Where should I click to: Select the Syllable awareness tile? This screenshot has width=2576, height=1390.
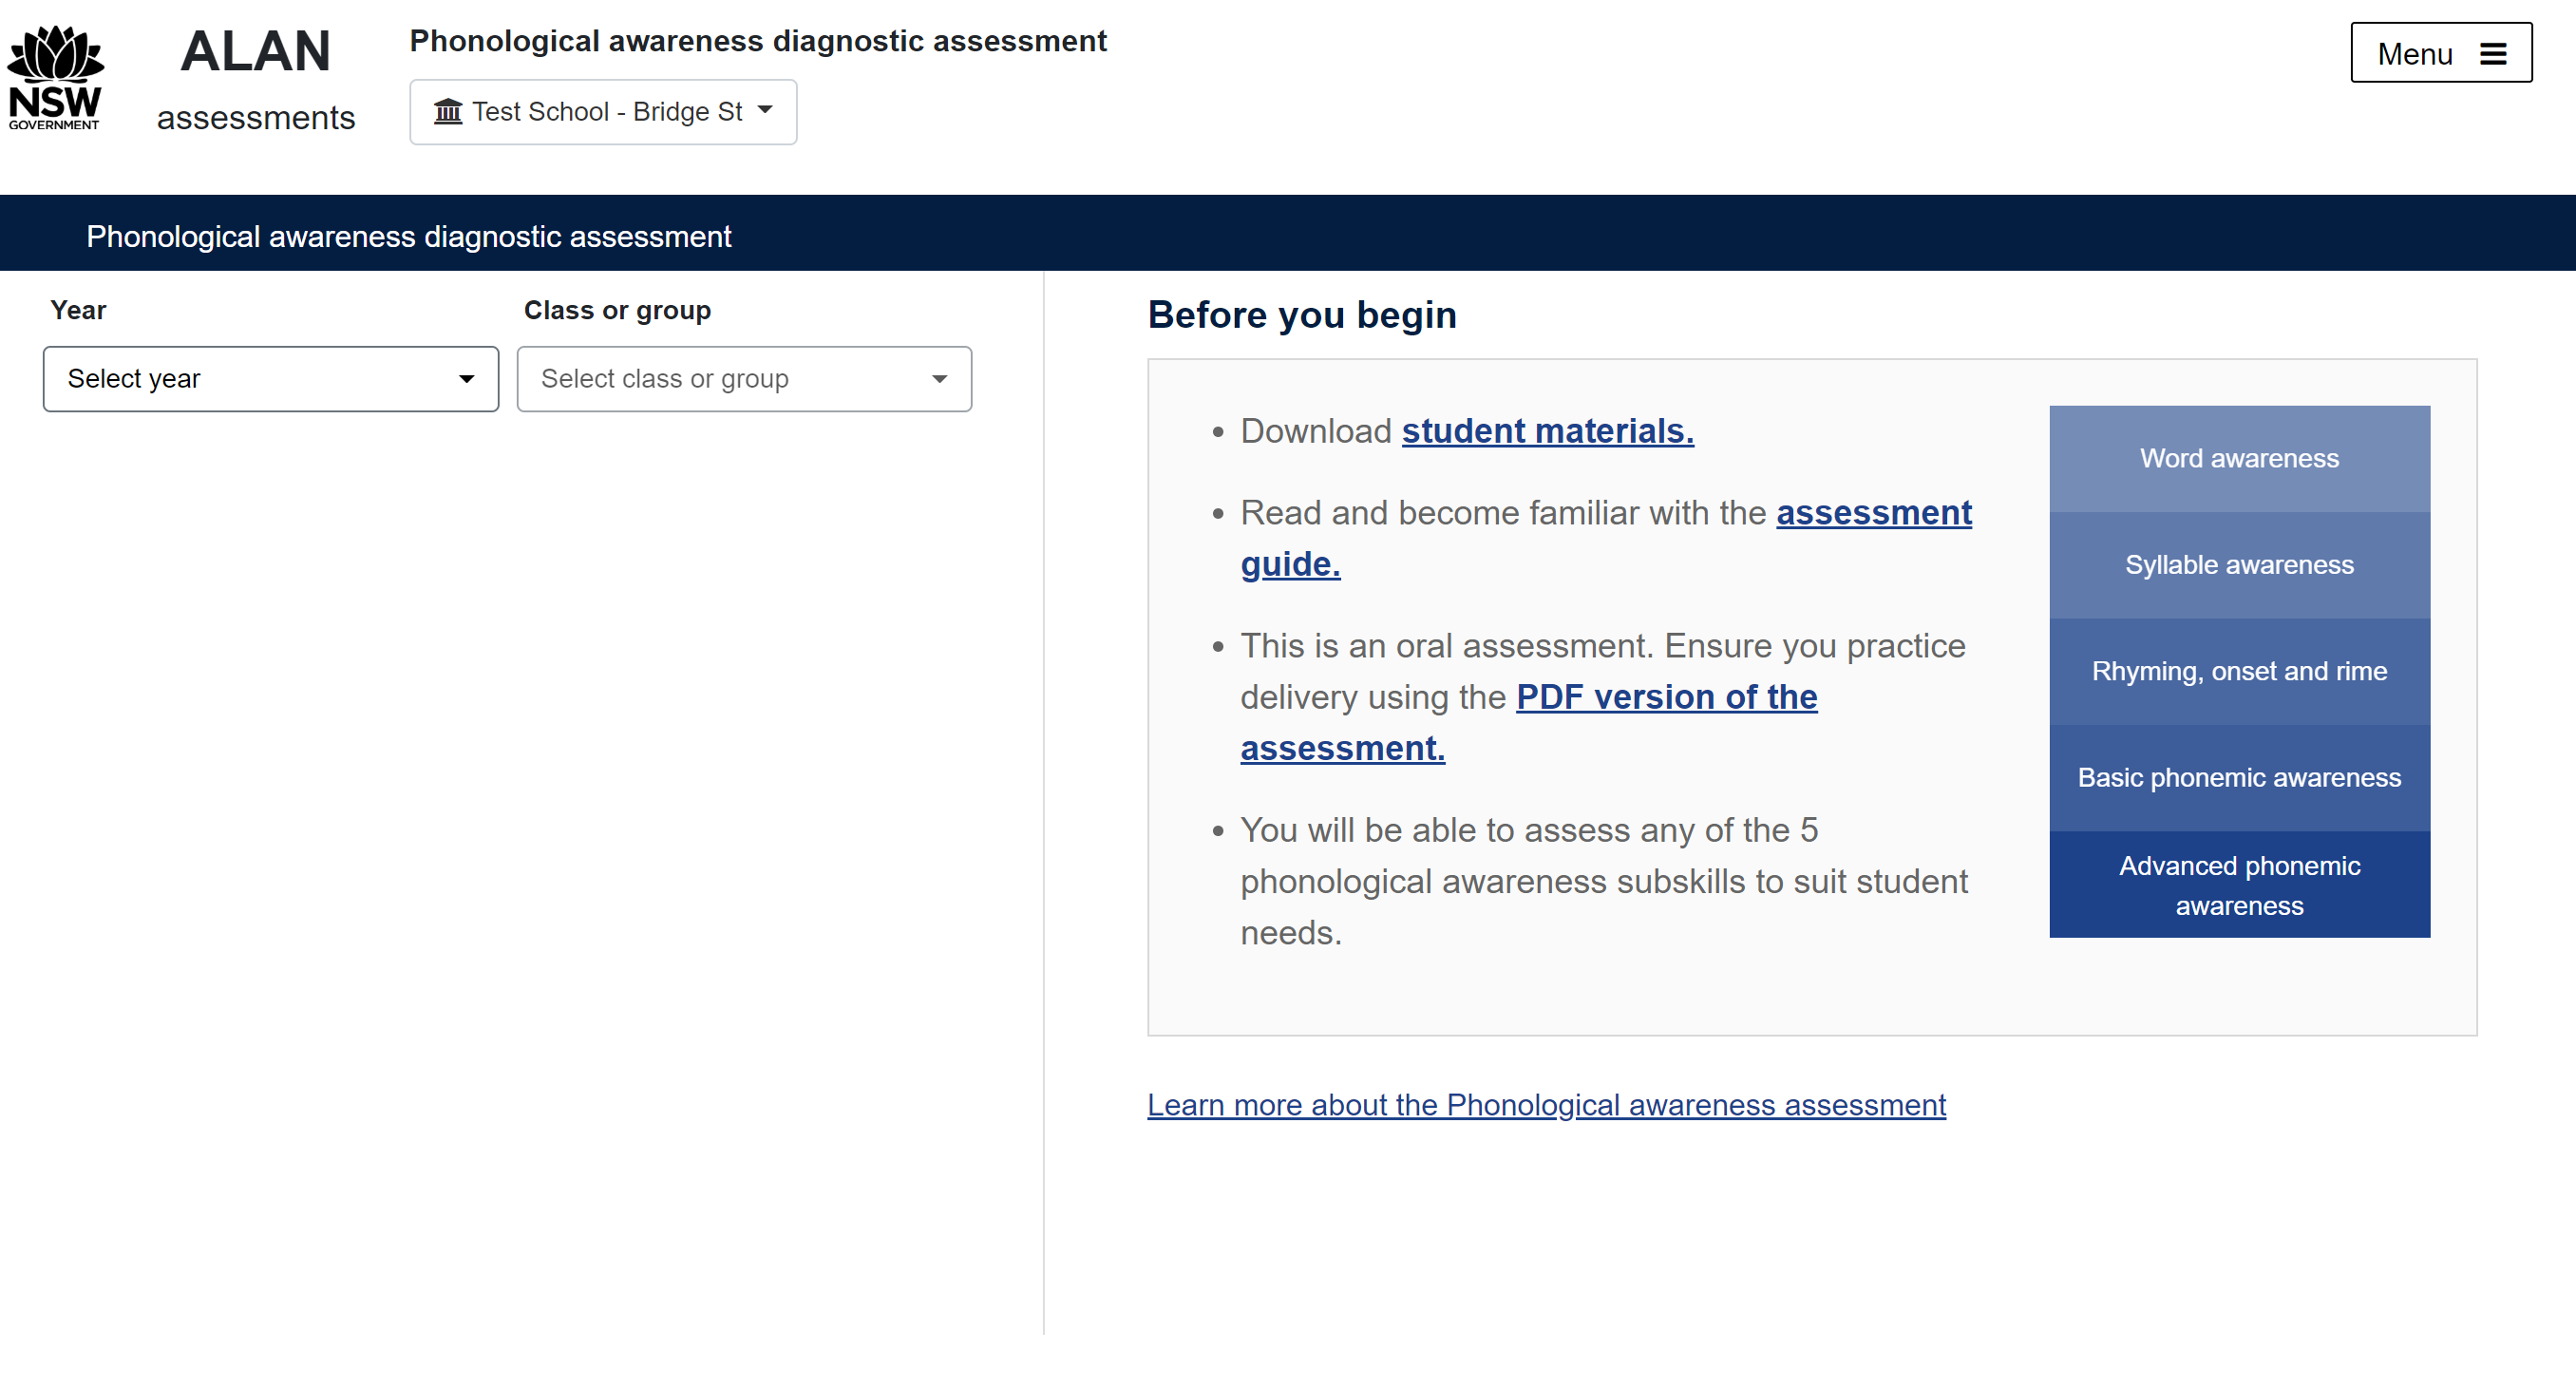point(2239,565)
